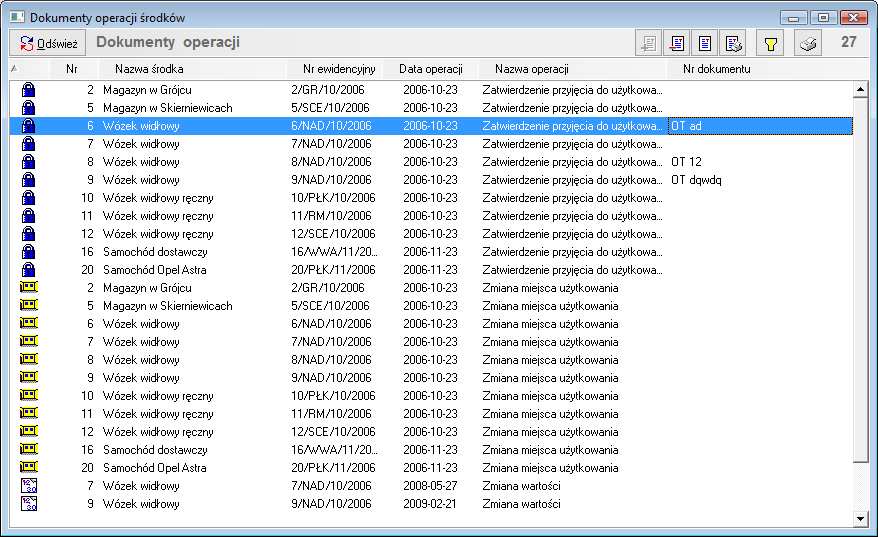Click yellow icon of Magazyn w Grójcu Zmiana miejsca row
Image resolution: width=878 pixels, height=537 pixels.
pos(29,287)
